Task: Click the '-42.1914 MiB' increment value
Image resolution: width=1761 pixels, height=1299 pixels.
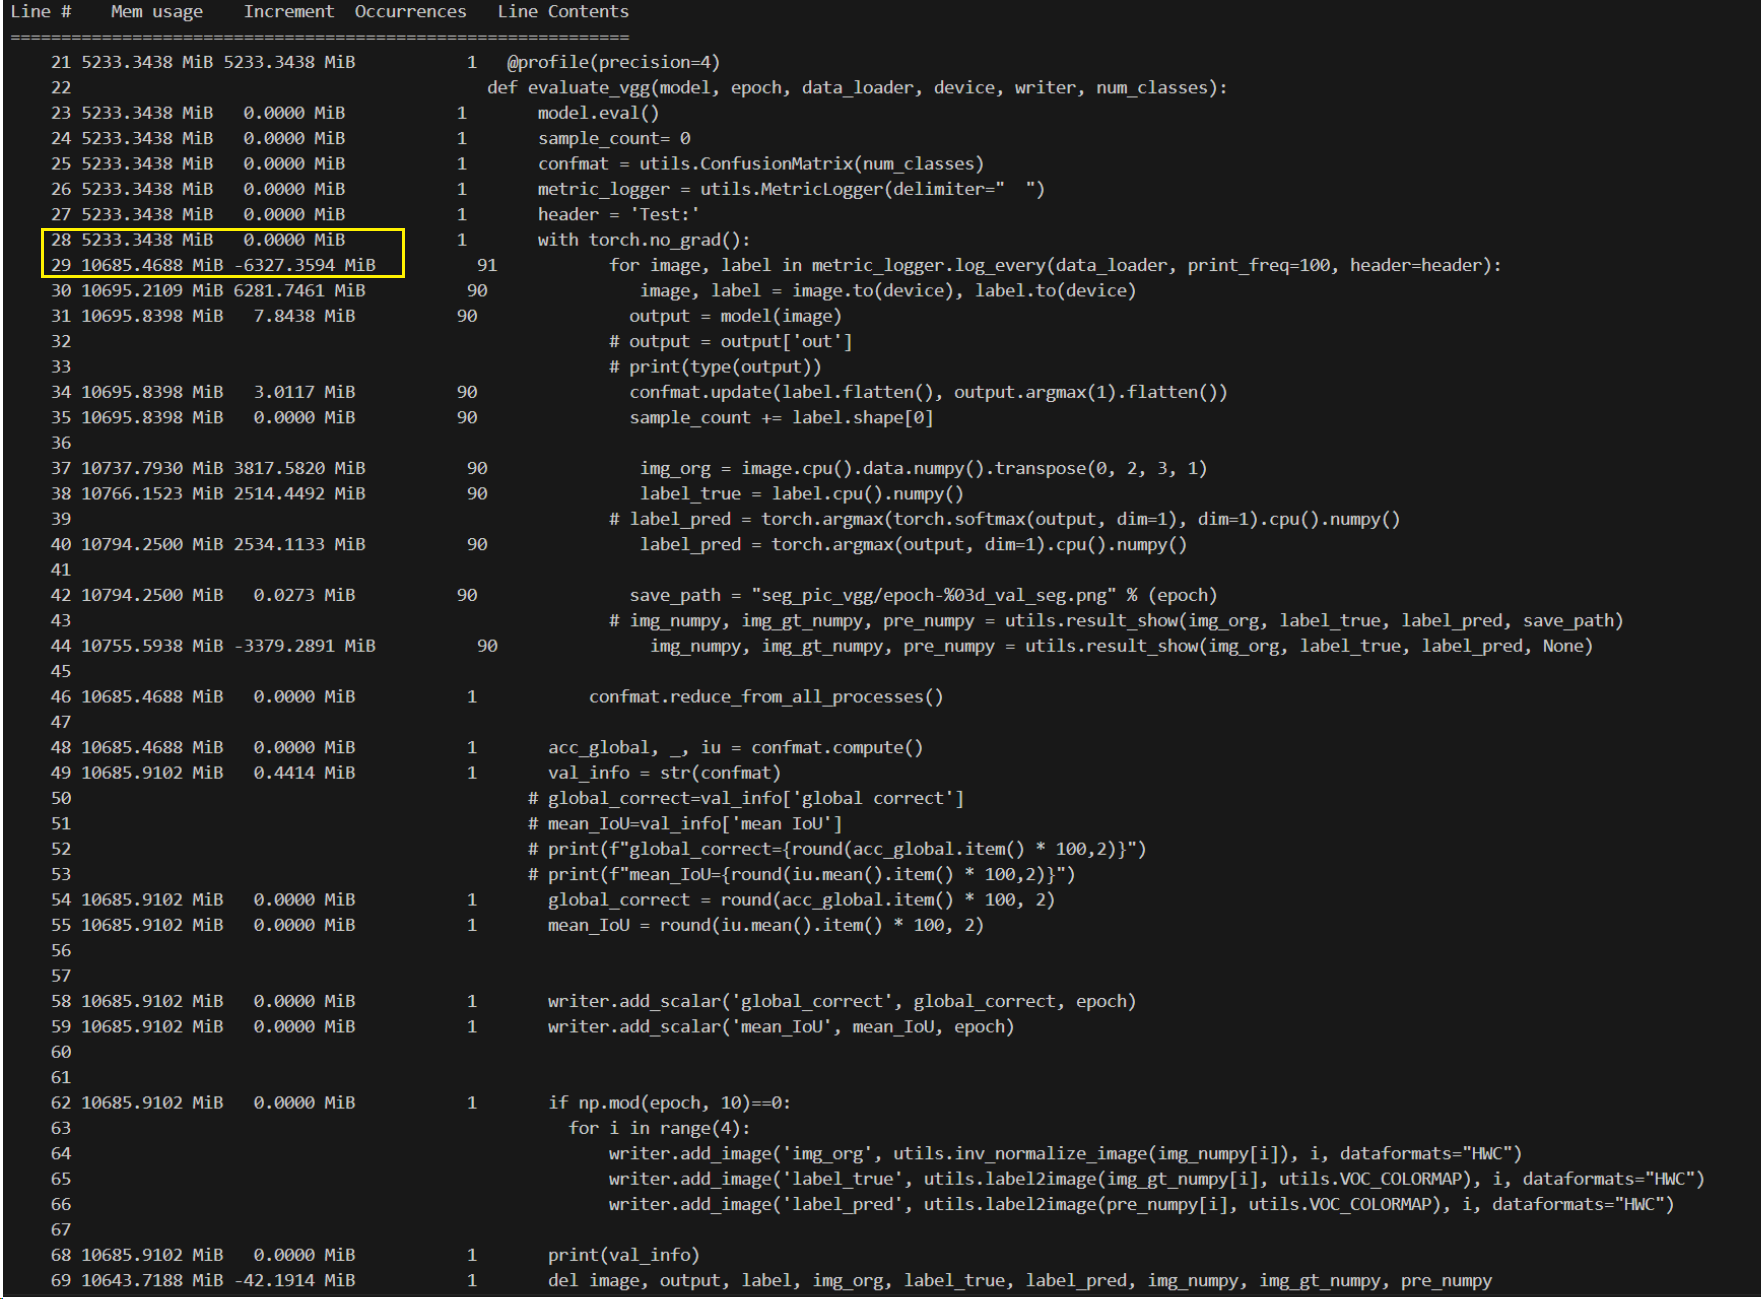Action: pos(295,1281)
